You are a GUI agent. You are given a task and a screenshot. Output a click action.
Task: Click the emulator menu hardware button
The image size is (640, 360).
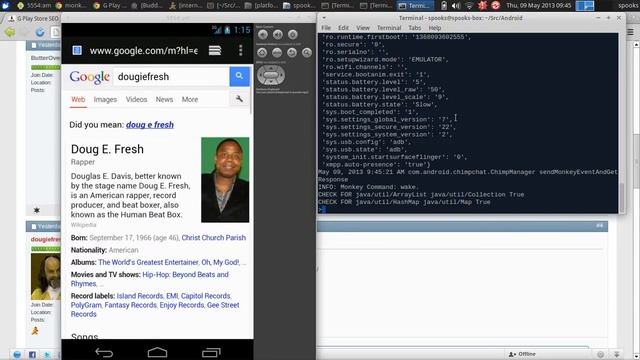277,53
